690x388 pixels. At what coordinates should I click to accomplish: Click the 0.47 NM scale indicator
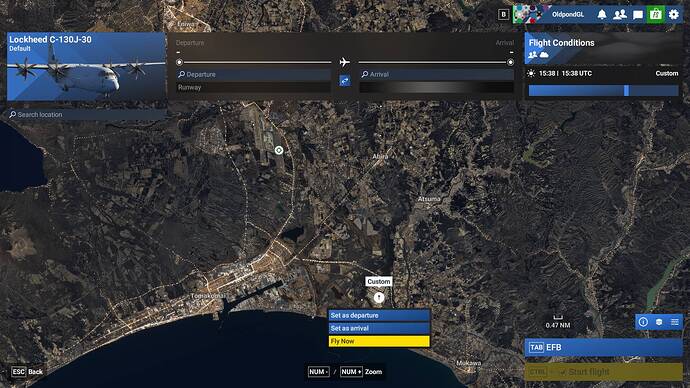pos(558,322)
